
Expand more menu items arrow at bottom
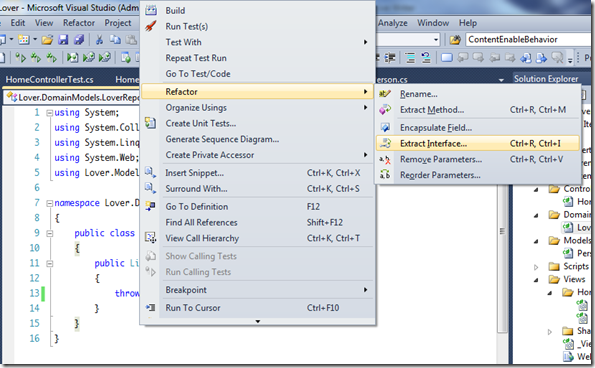(258, 321)
